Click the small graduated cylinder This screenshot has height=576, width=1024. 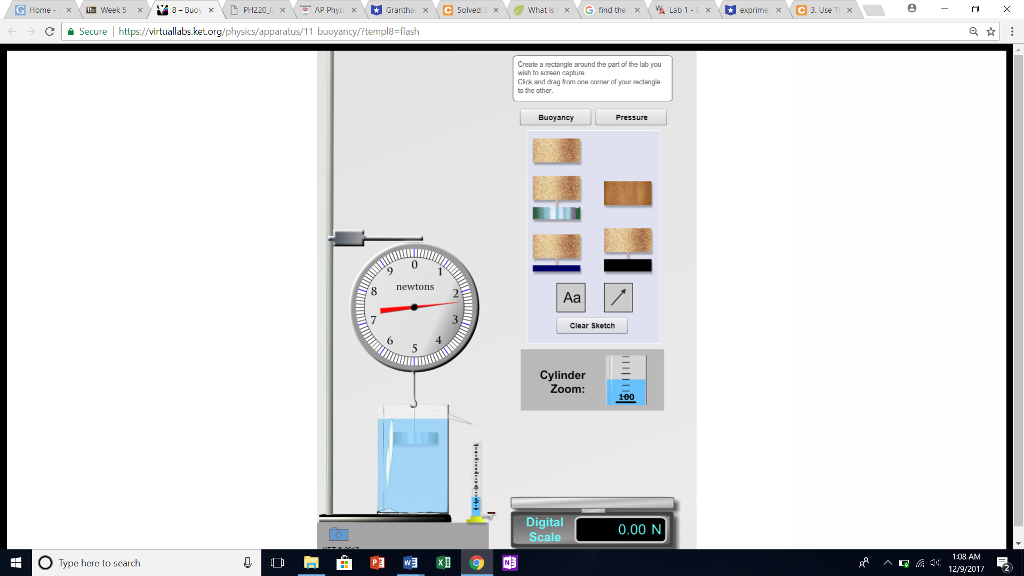(476, 480)
